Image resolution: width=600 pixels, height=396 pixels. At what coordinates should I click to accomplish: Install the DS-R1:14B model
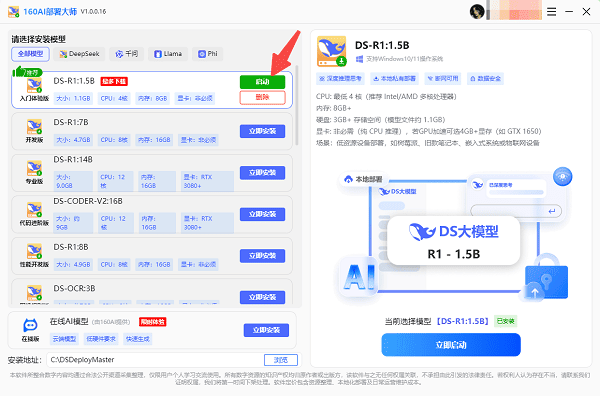pyautogui.click(x=262, y=173)
